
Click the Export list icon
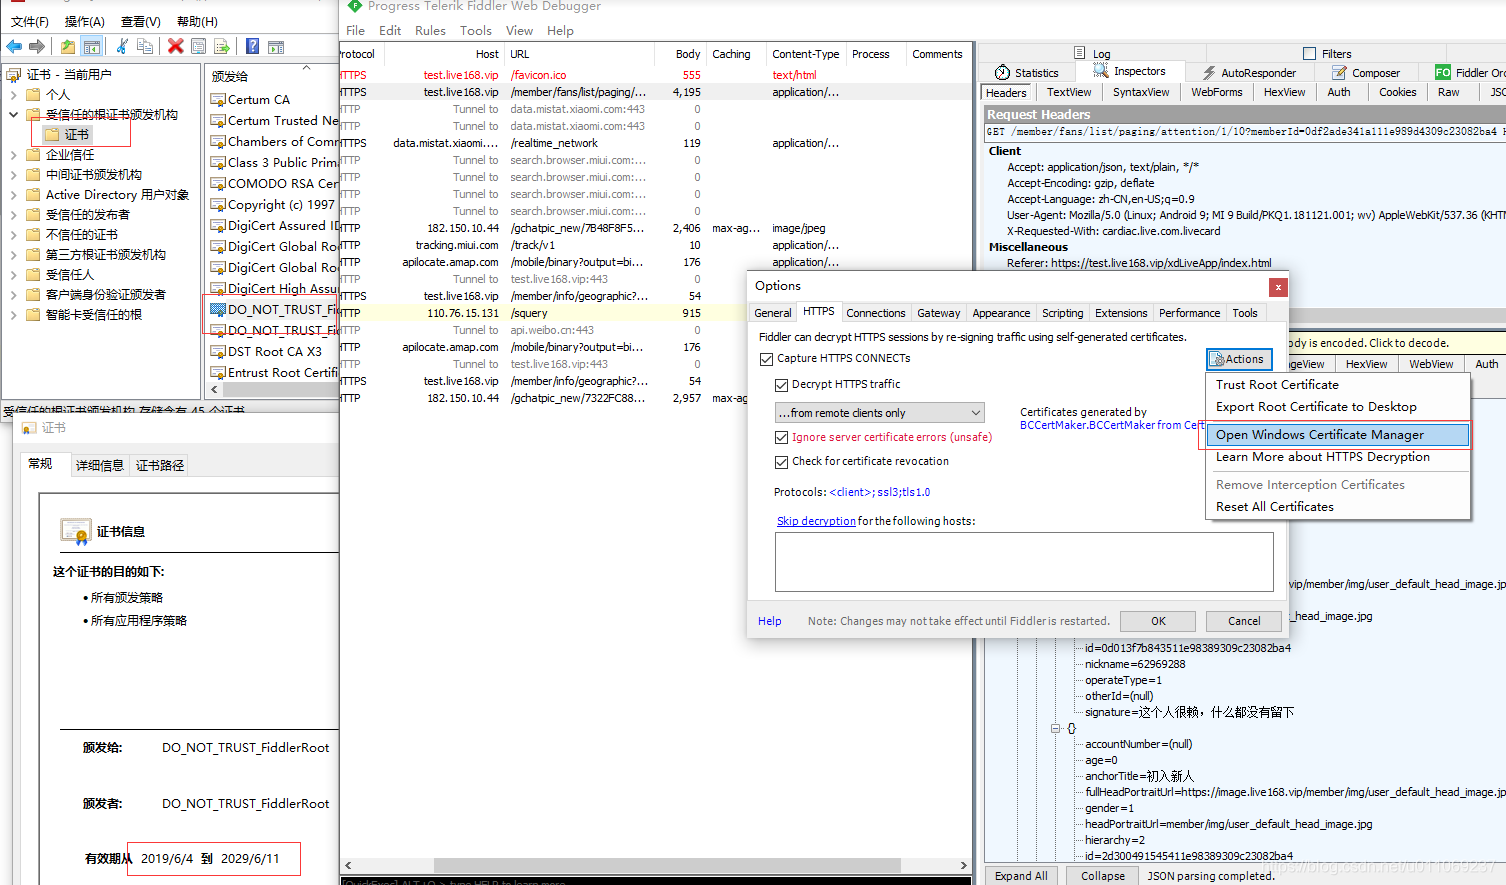pyautogui.click(x=222, y=46)
